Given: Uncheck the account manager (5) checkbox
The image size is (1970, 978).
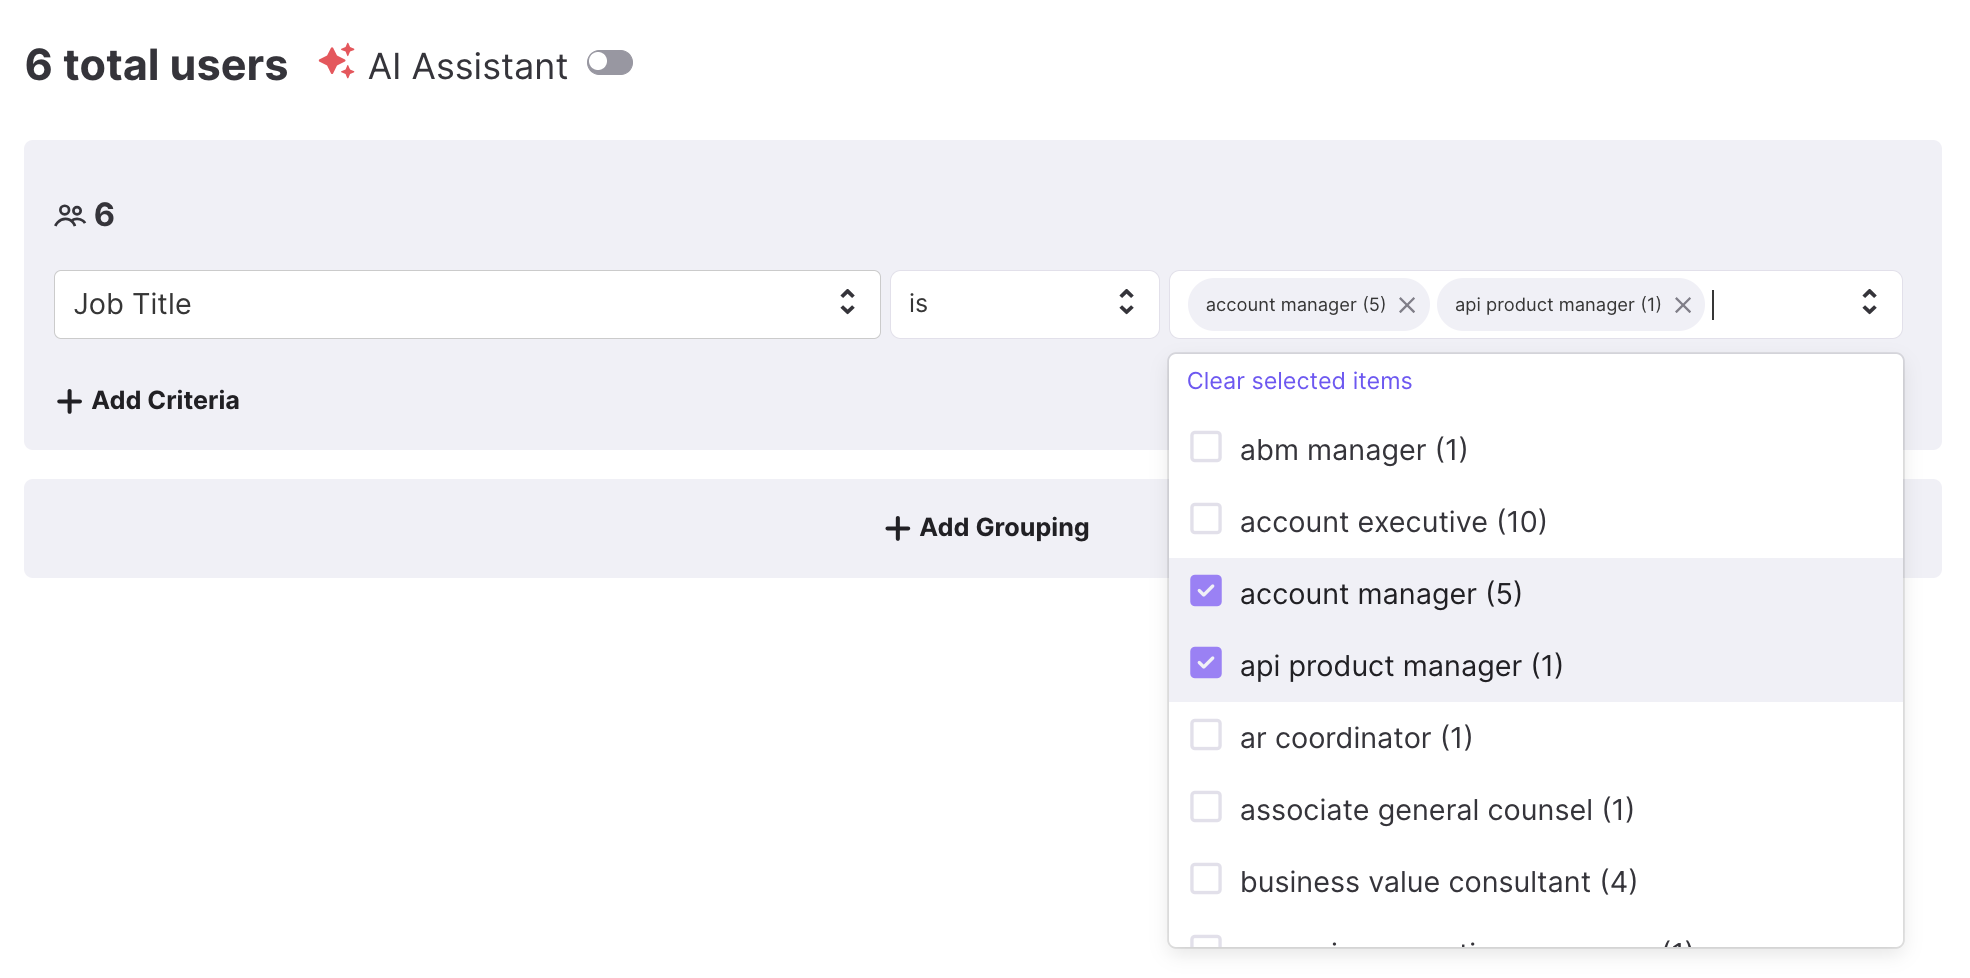Looking at the screenshot, I should (1206, 591).
